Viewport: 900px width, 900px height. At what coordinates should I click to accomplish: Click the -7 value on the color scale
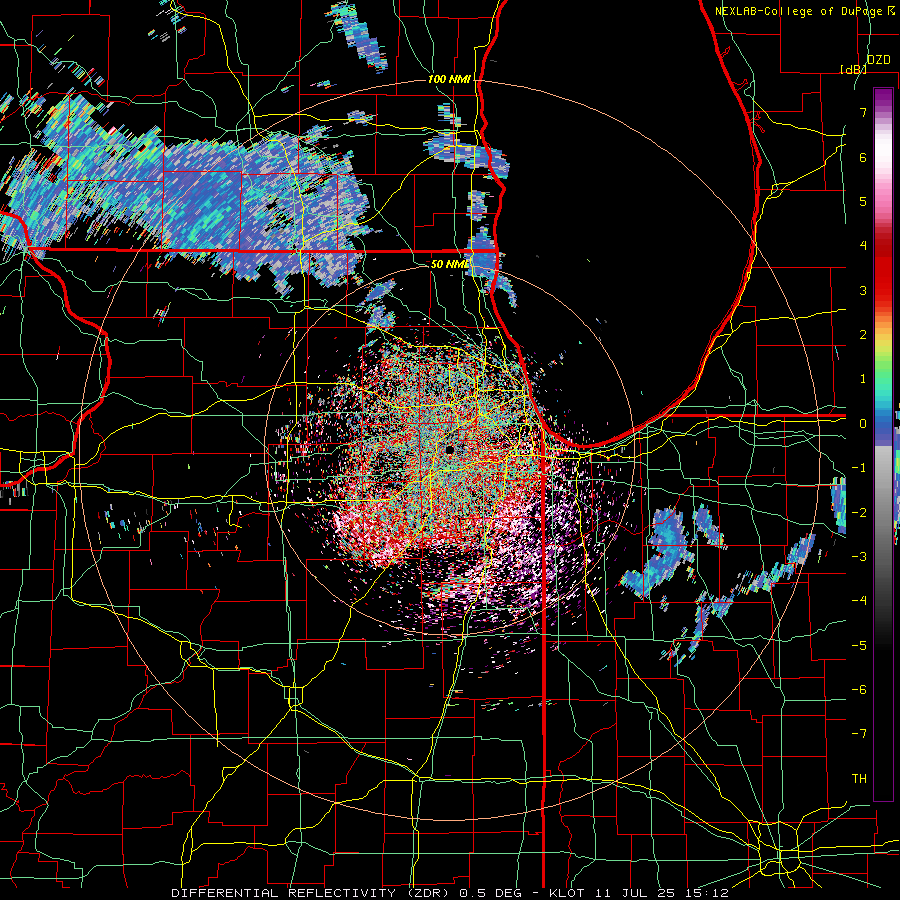(x=859, y=734)
